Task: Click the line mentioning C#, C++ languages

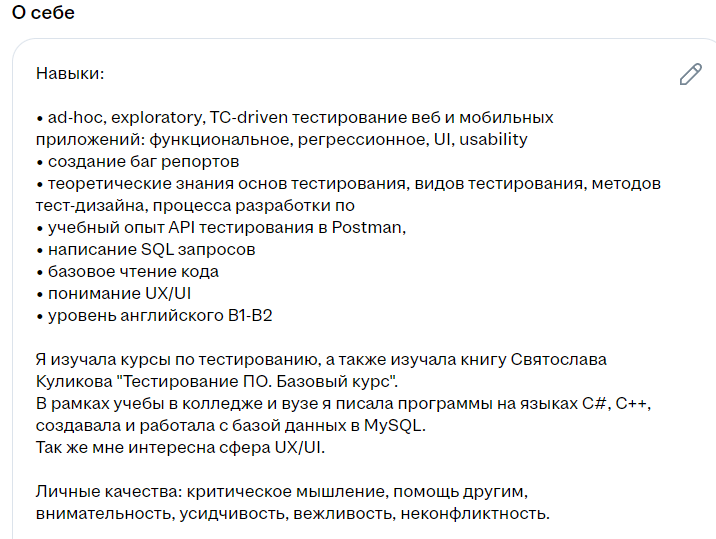Action: pyautogui.click(x=343, y=403)
